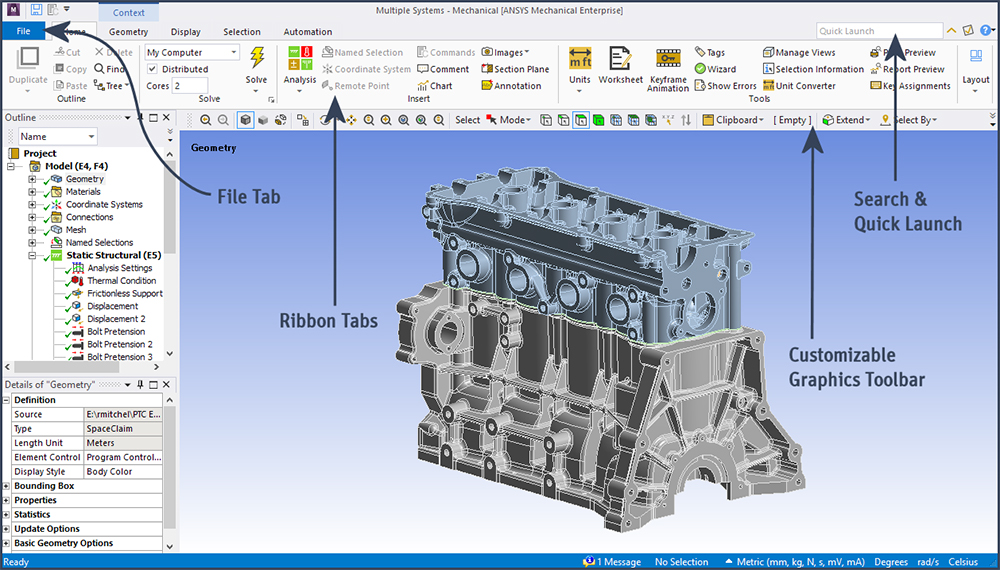The width and height of the screenshot is (1000, 570).
Task: Collapse the Static Structural tree node
Action: coord(32,255)
